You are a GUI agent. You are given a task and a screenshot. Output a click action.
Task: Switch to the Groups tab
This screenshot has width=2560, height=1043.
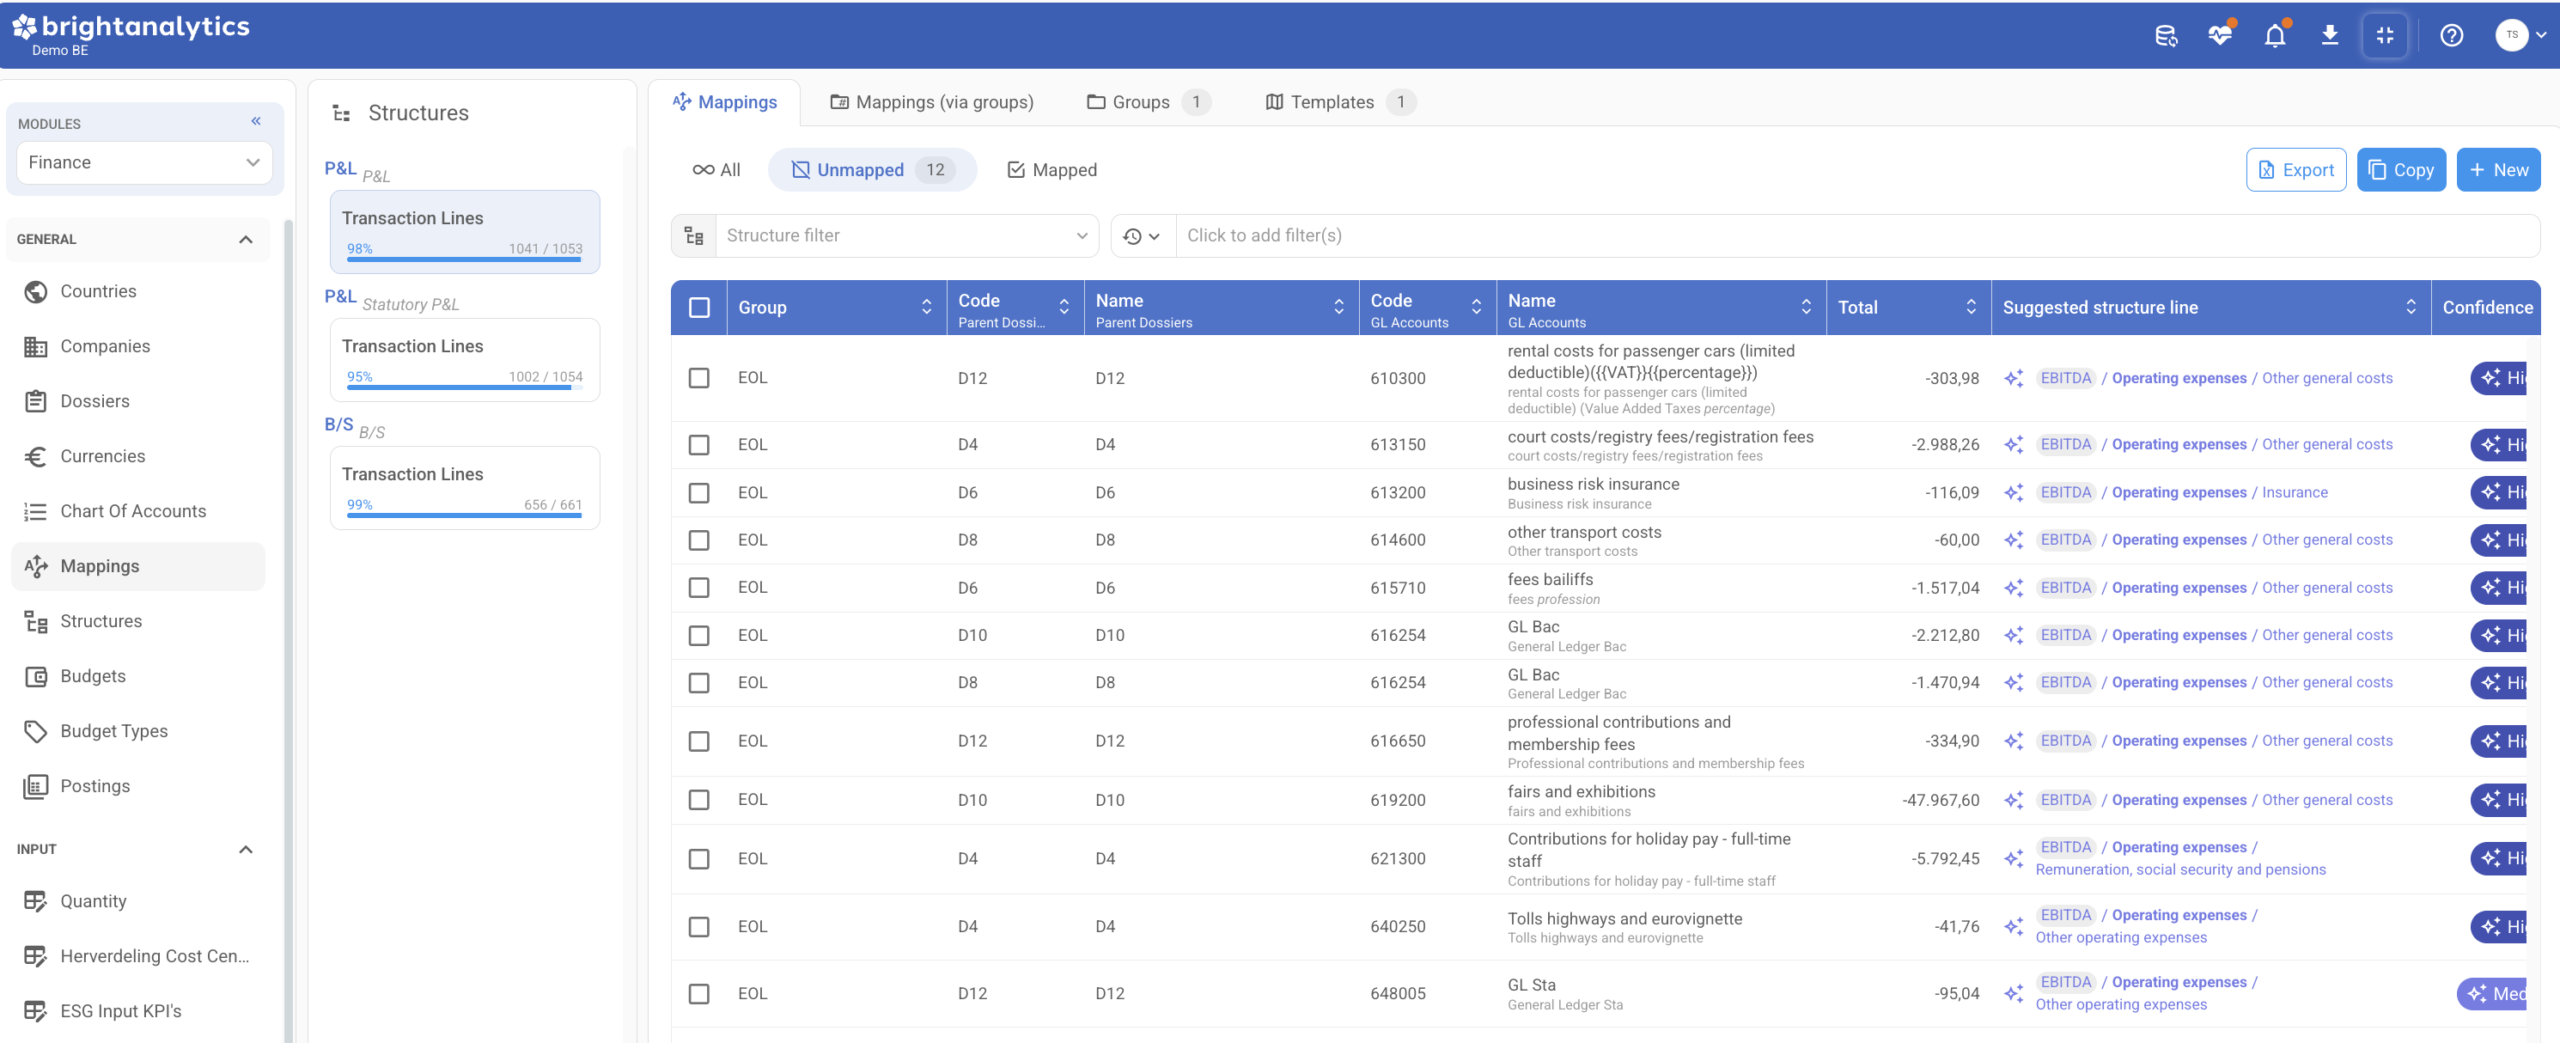pyautogui.click(x=1148, y=102)
